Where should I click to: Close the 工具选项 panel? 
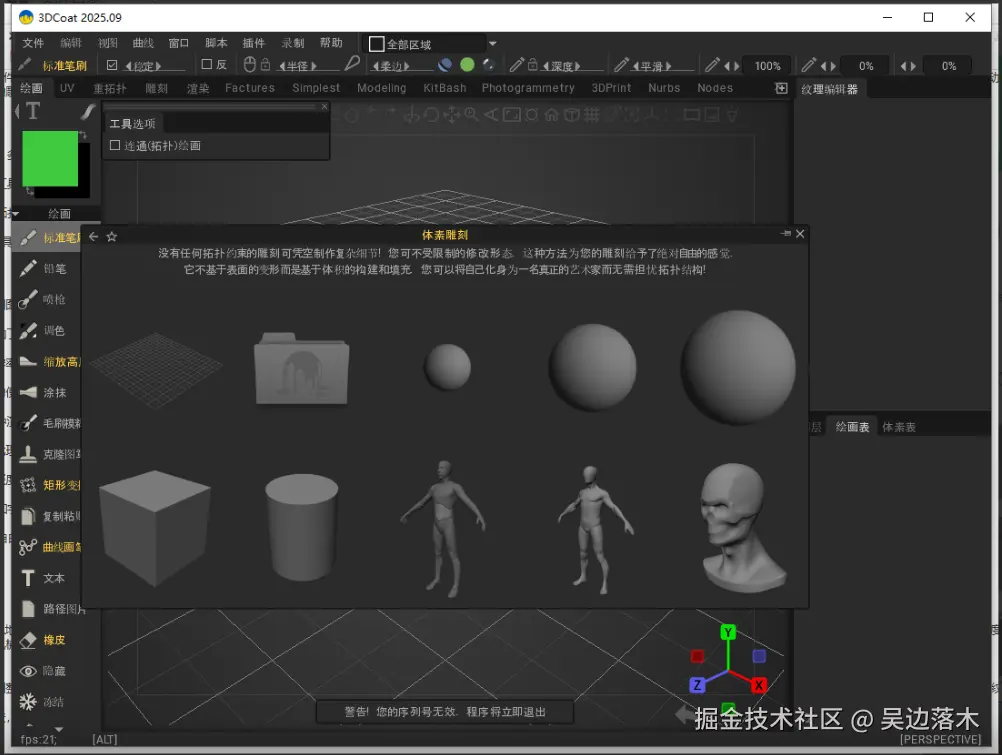[x=325, y=106]
